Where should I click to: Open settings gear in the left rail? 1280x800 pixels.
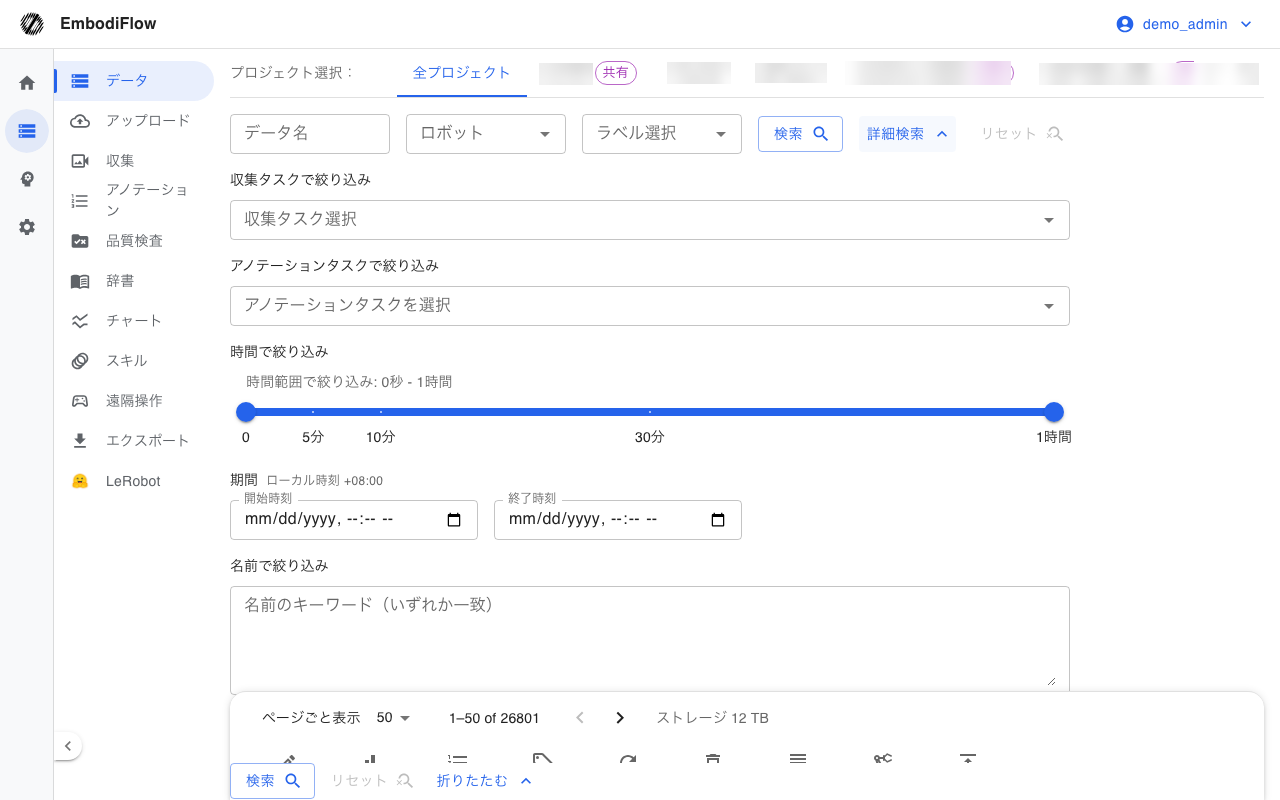point(27,227)
